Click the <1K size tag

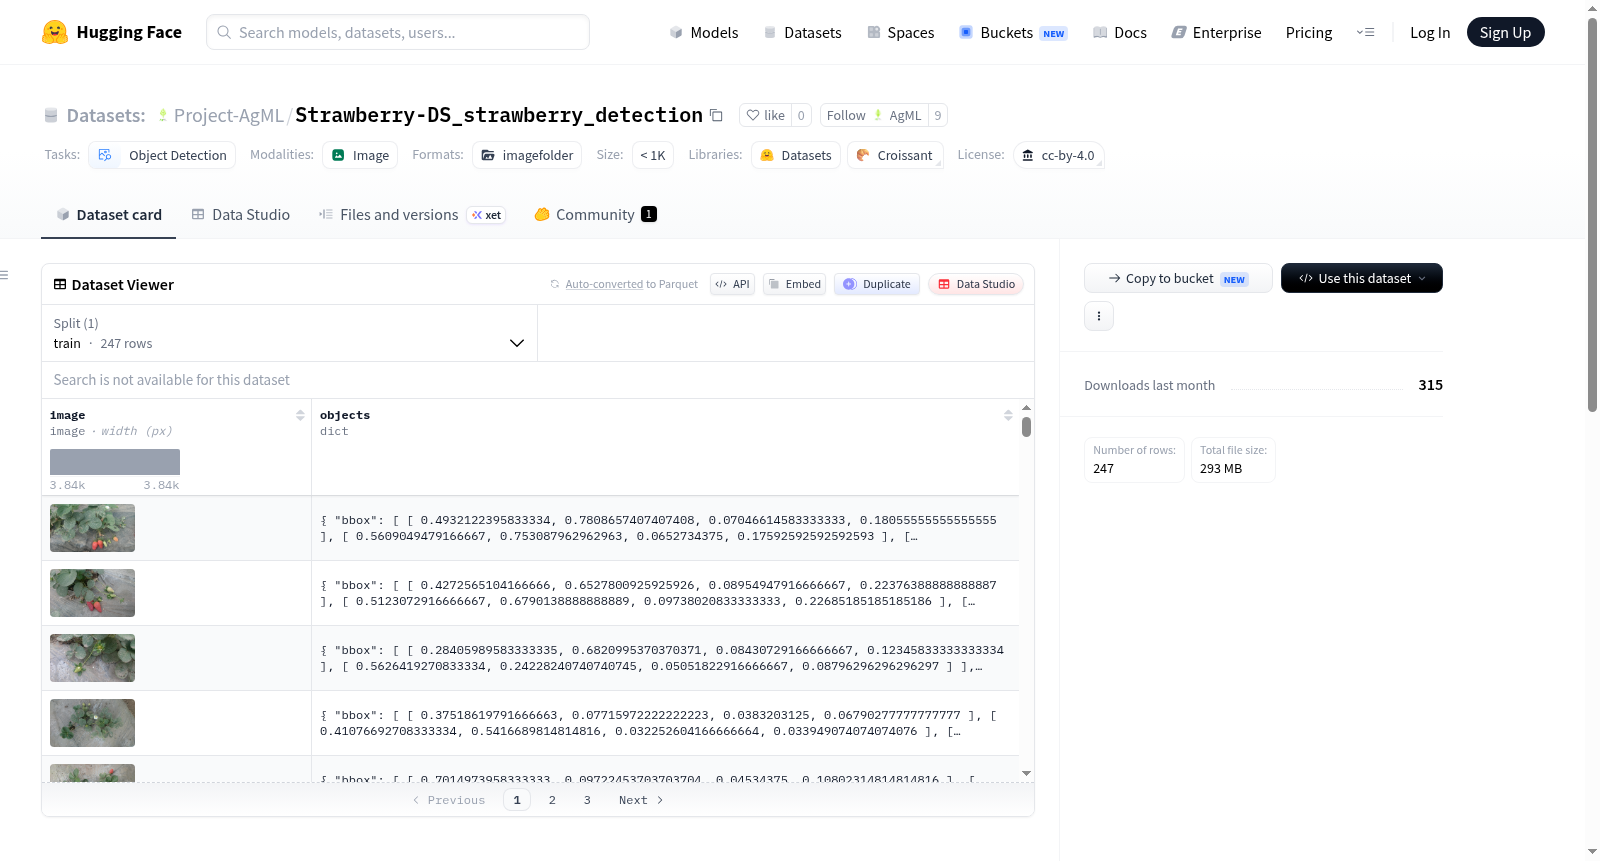(653, 155)
